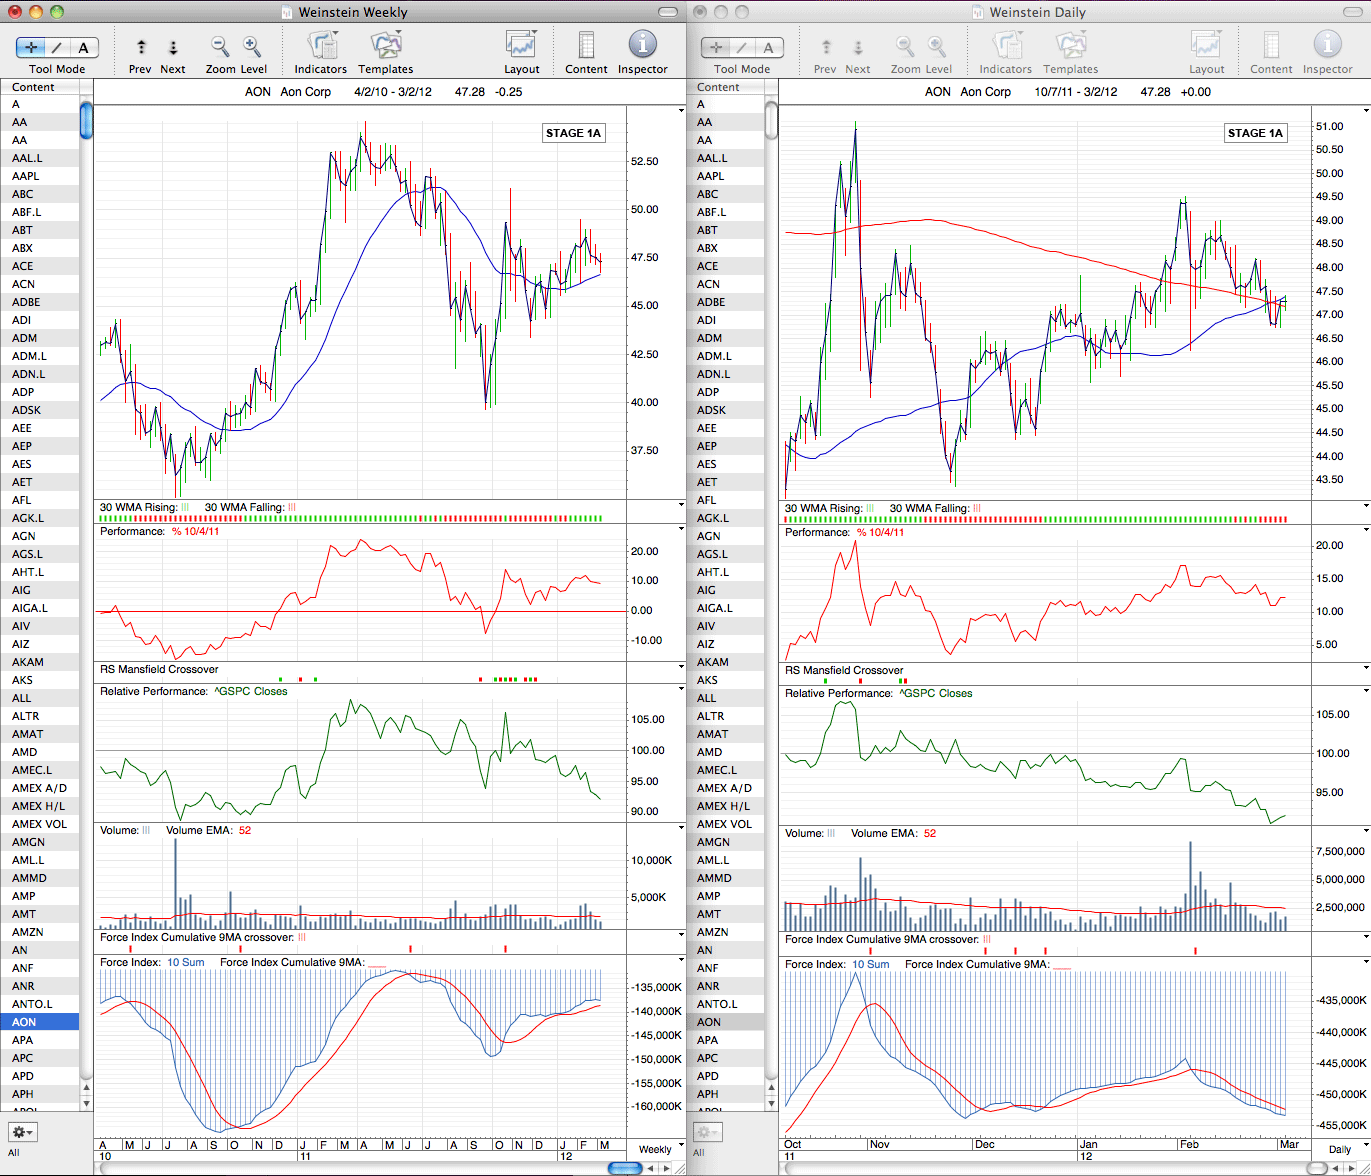1371x1176 pixels.
Task: Click ^GSPC Closes label in Weekly chart
Action: pos(249,691)
